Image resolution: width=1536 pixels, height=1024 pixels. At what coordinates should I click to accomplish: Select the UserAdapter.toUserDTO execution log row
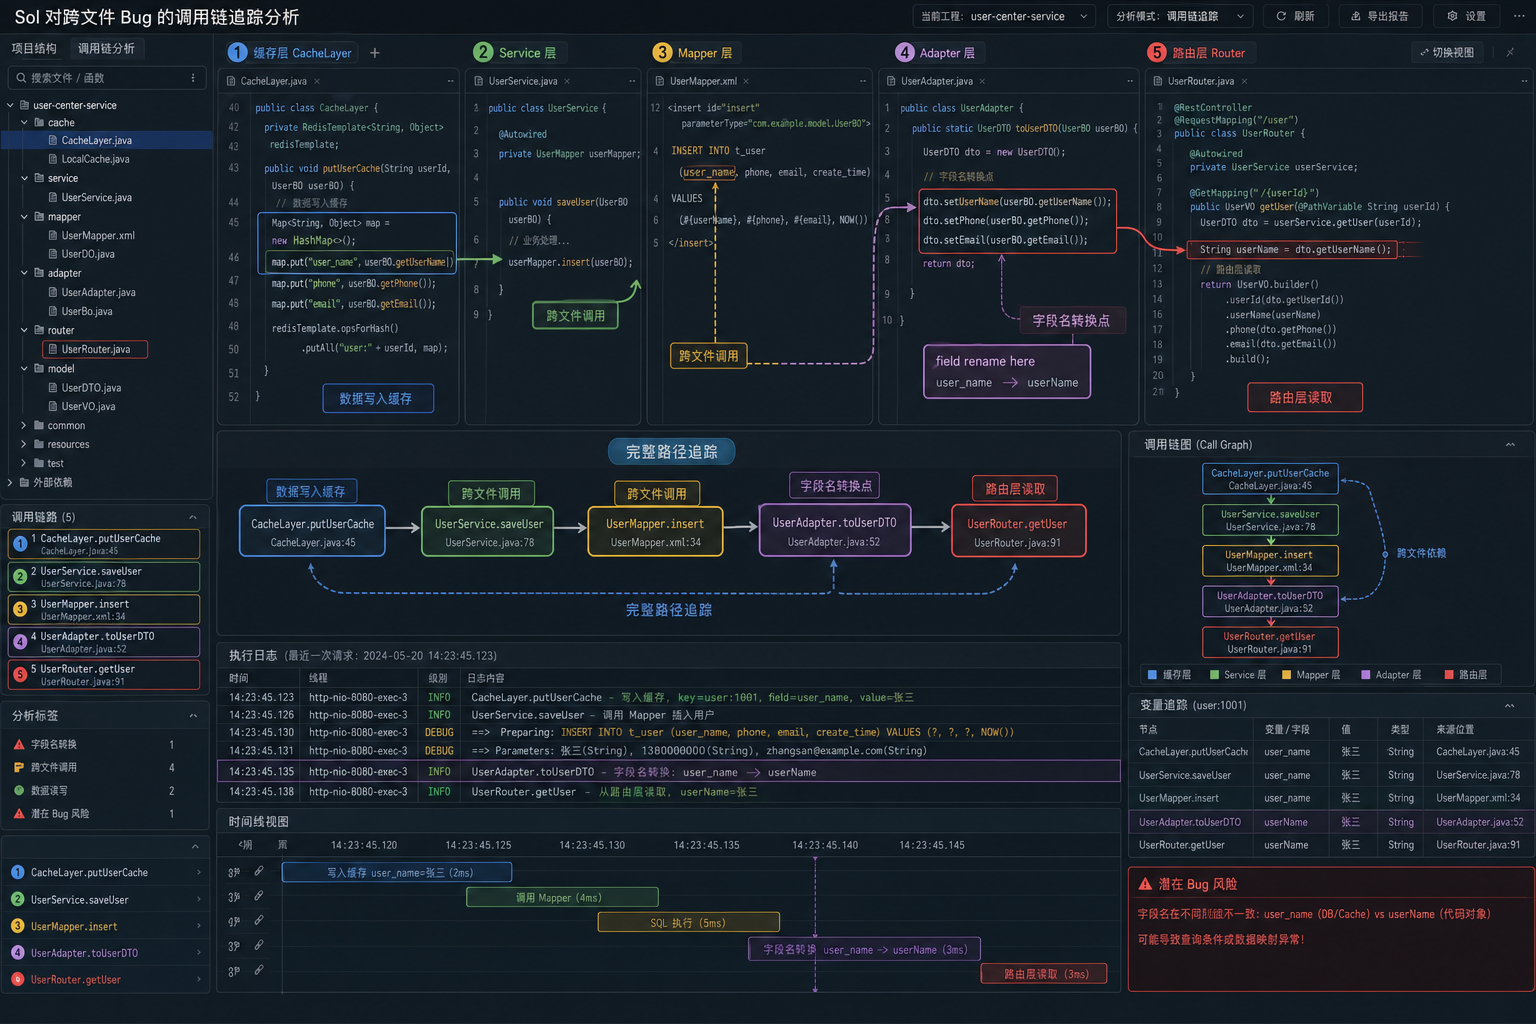click(668, 772)
